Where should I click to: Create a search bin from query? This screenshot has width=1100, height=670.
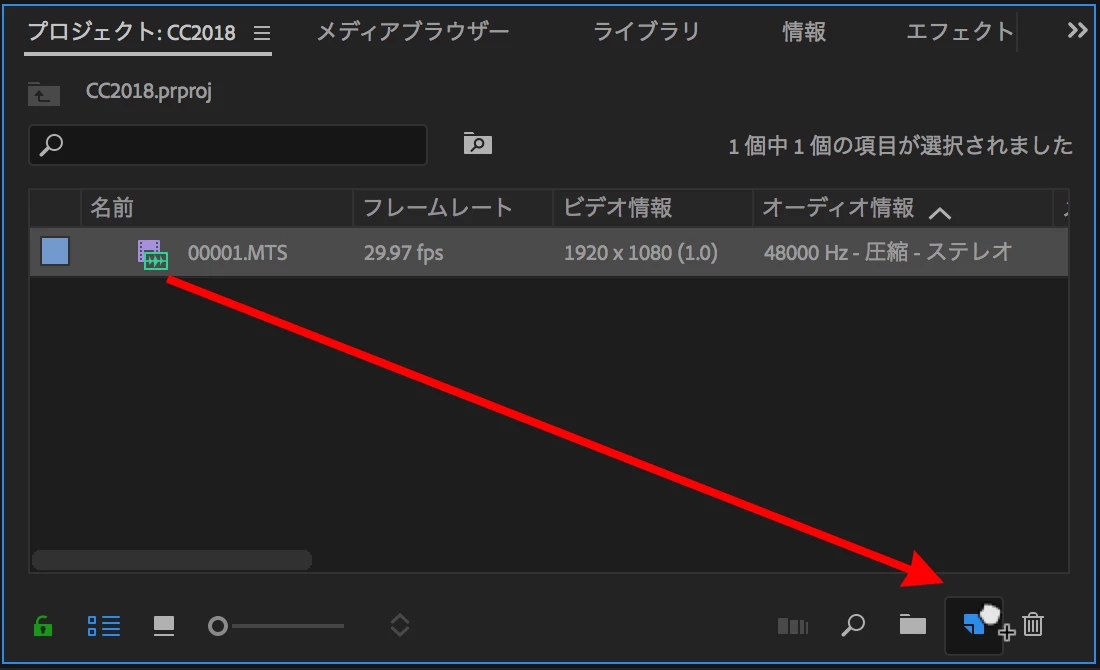pyautogui.click(x=477, y=143)
